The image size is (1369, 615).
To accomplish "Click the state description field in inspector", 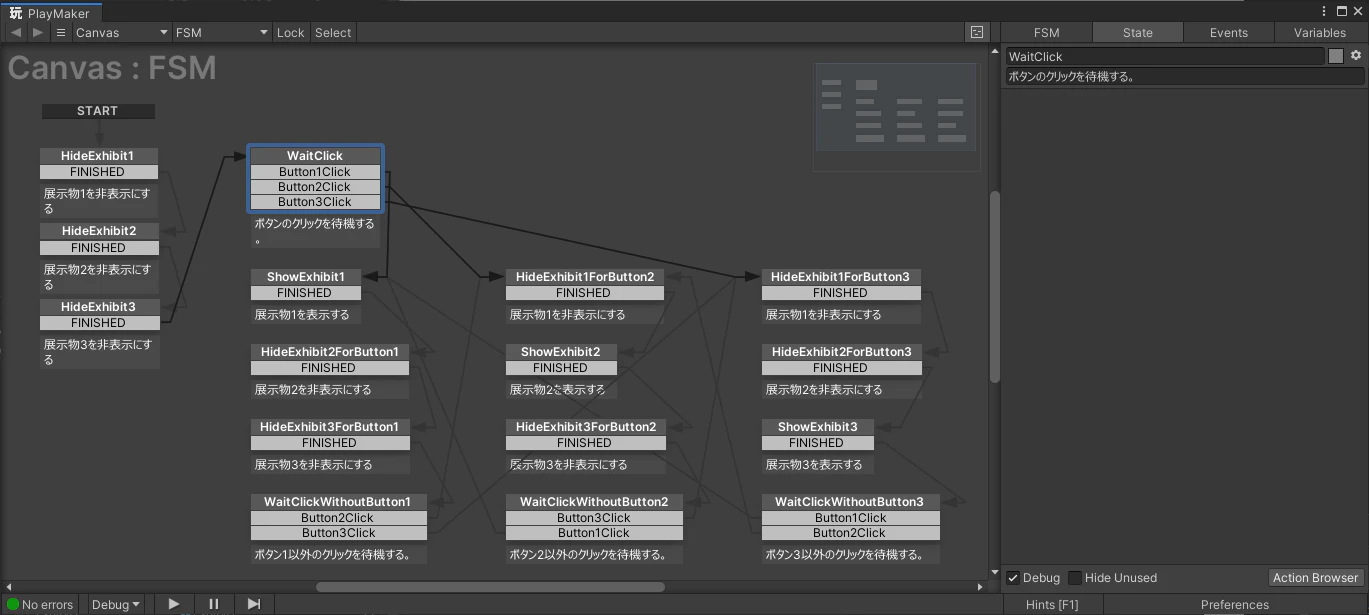I will point(1184,76).
